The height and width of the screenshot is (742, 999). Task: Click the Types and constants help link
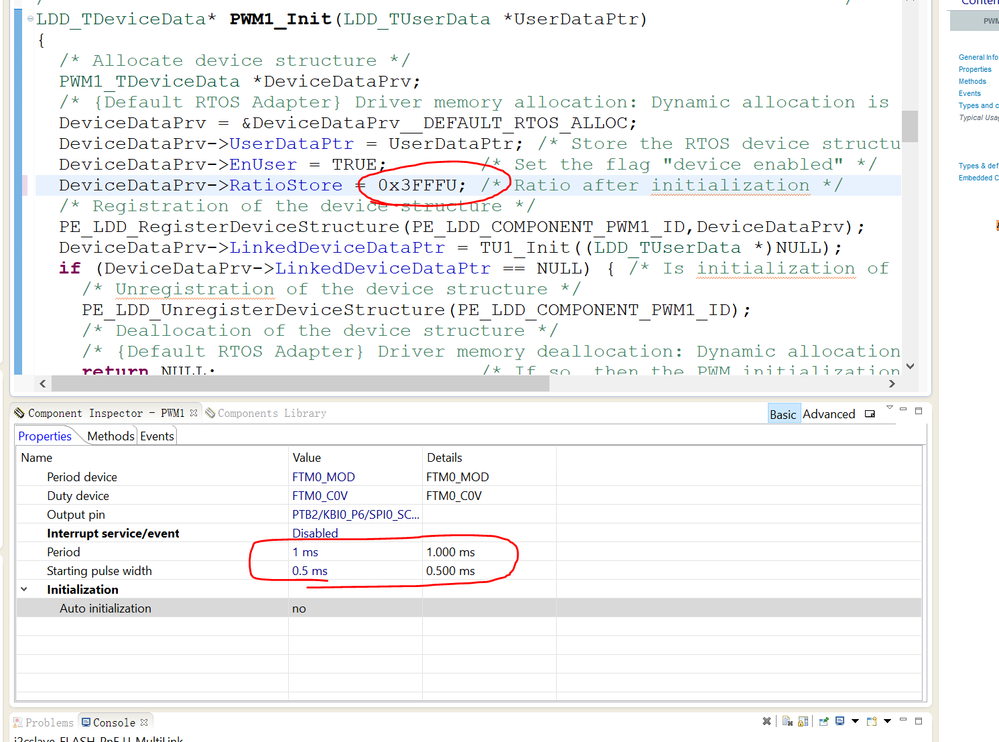pyautogui.click(x=978, y=106)
